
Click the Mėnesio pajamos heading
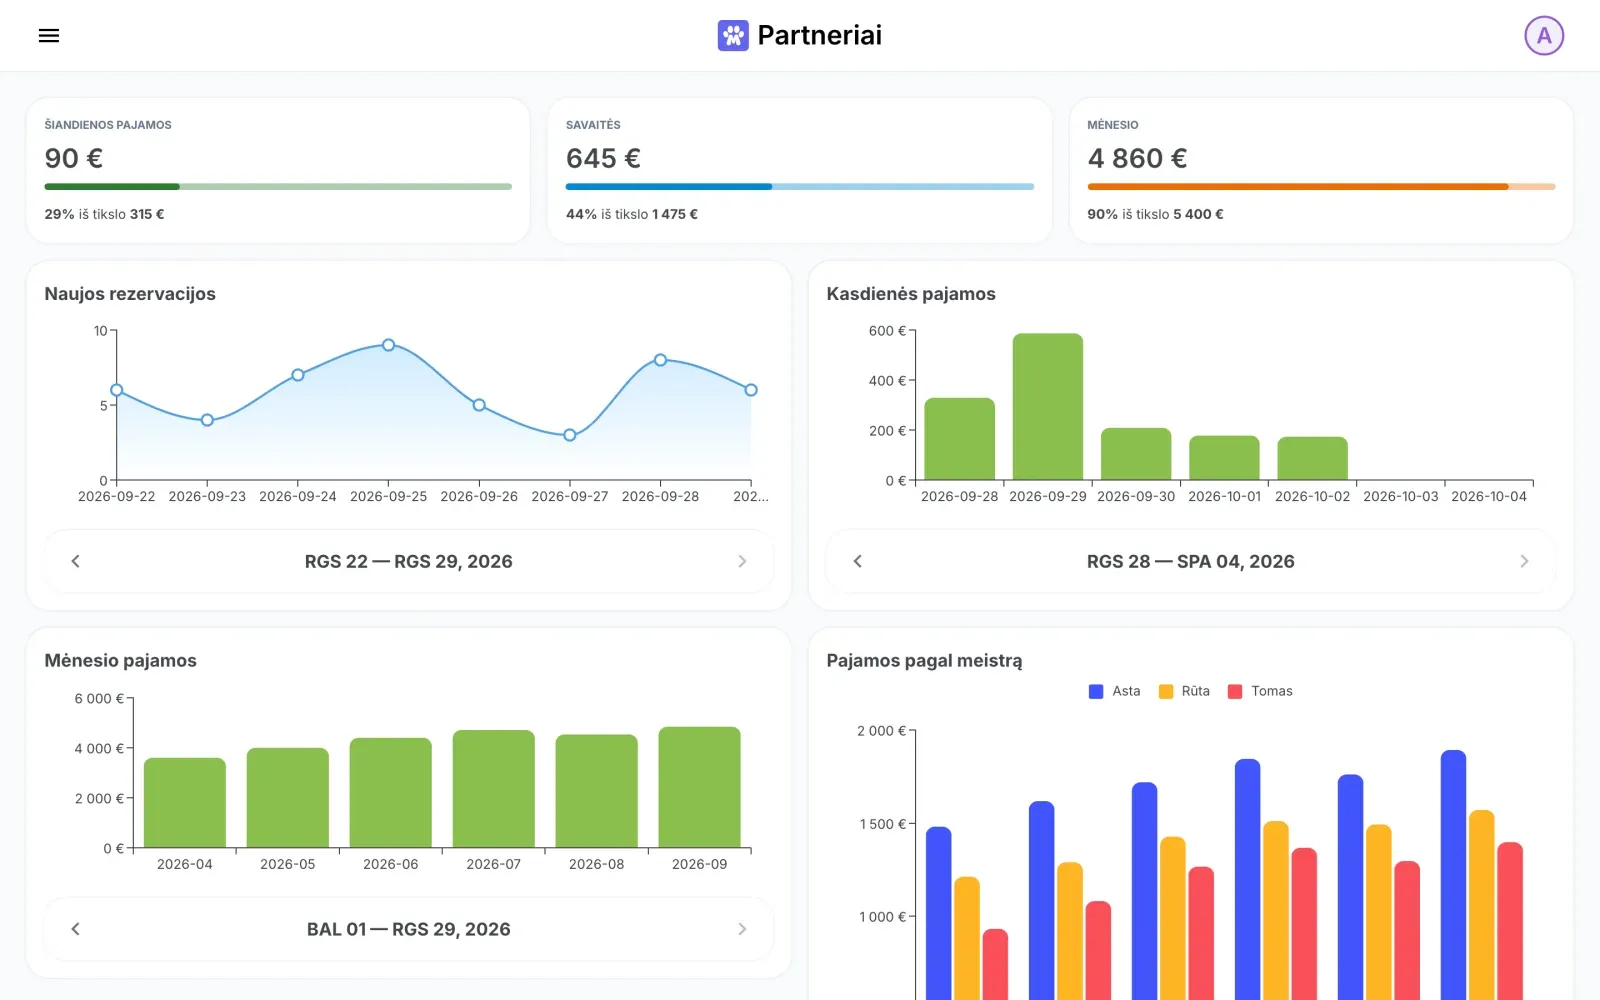[120, 661]
